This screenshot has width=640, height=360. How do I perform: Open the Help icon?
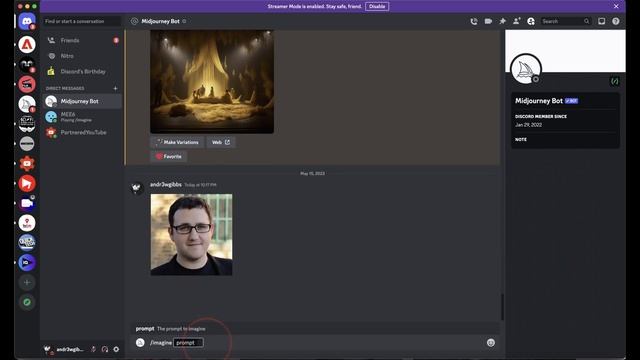(616, 21)
